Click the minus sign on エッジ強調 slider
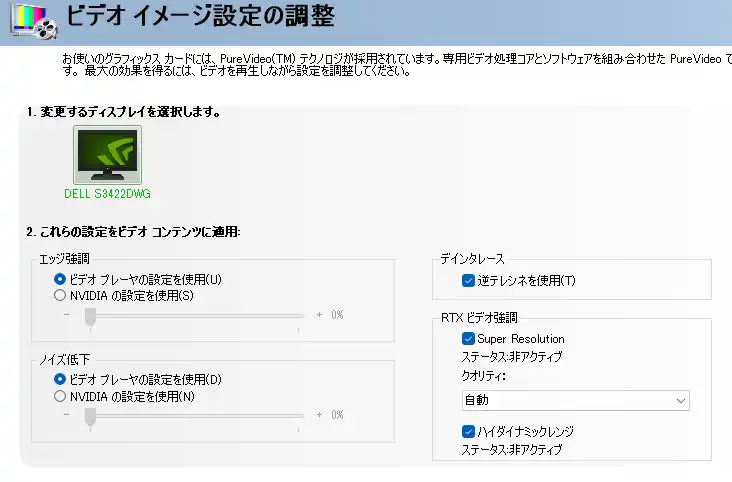 coord(67,315)
